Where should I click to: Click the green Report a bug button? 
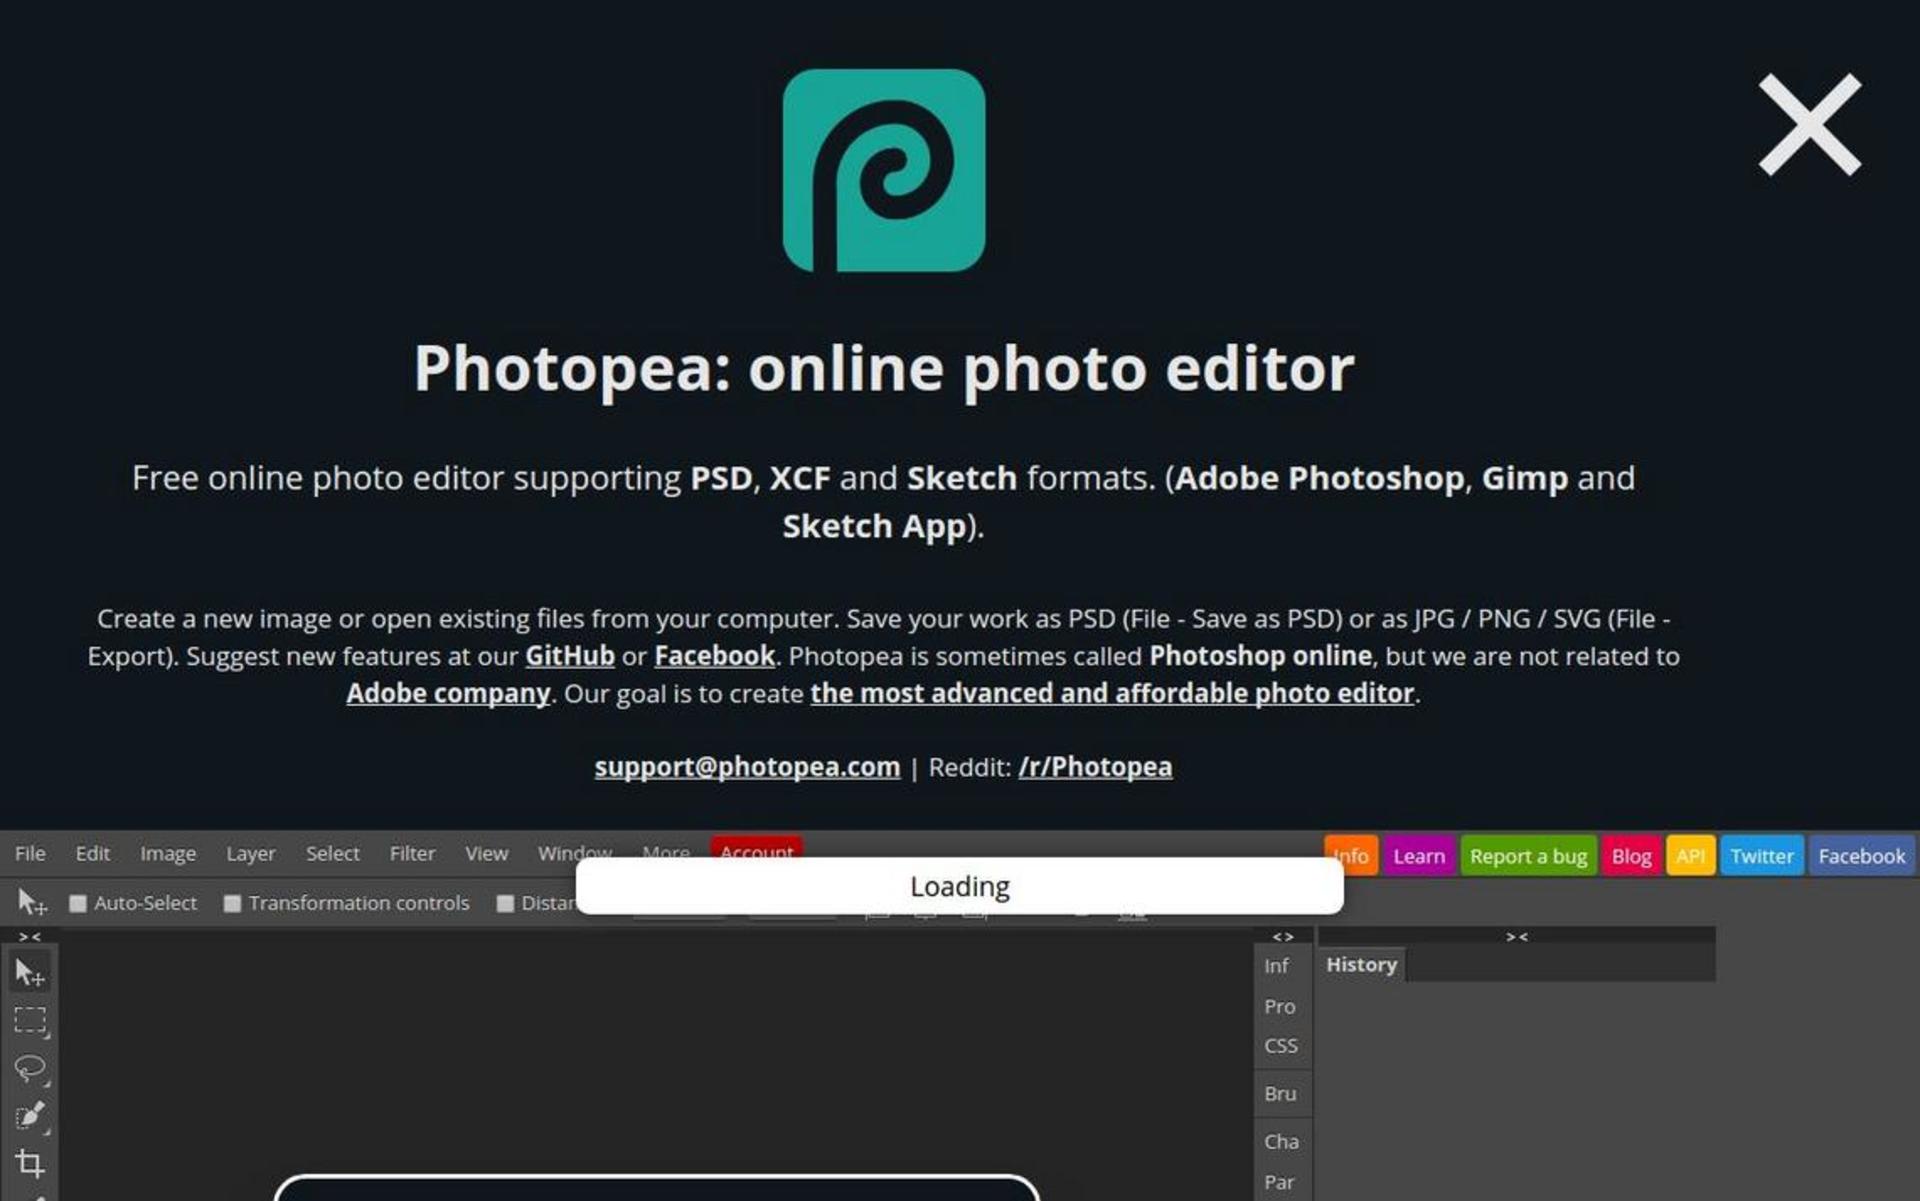pyautogui.click(x=1528, y=856)
